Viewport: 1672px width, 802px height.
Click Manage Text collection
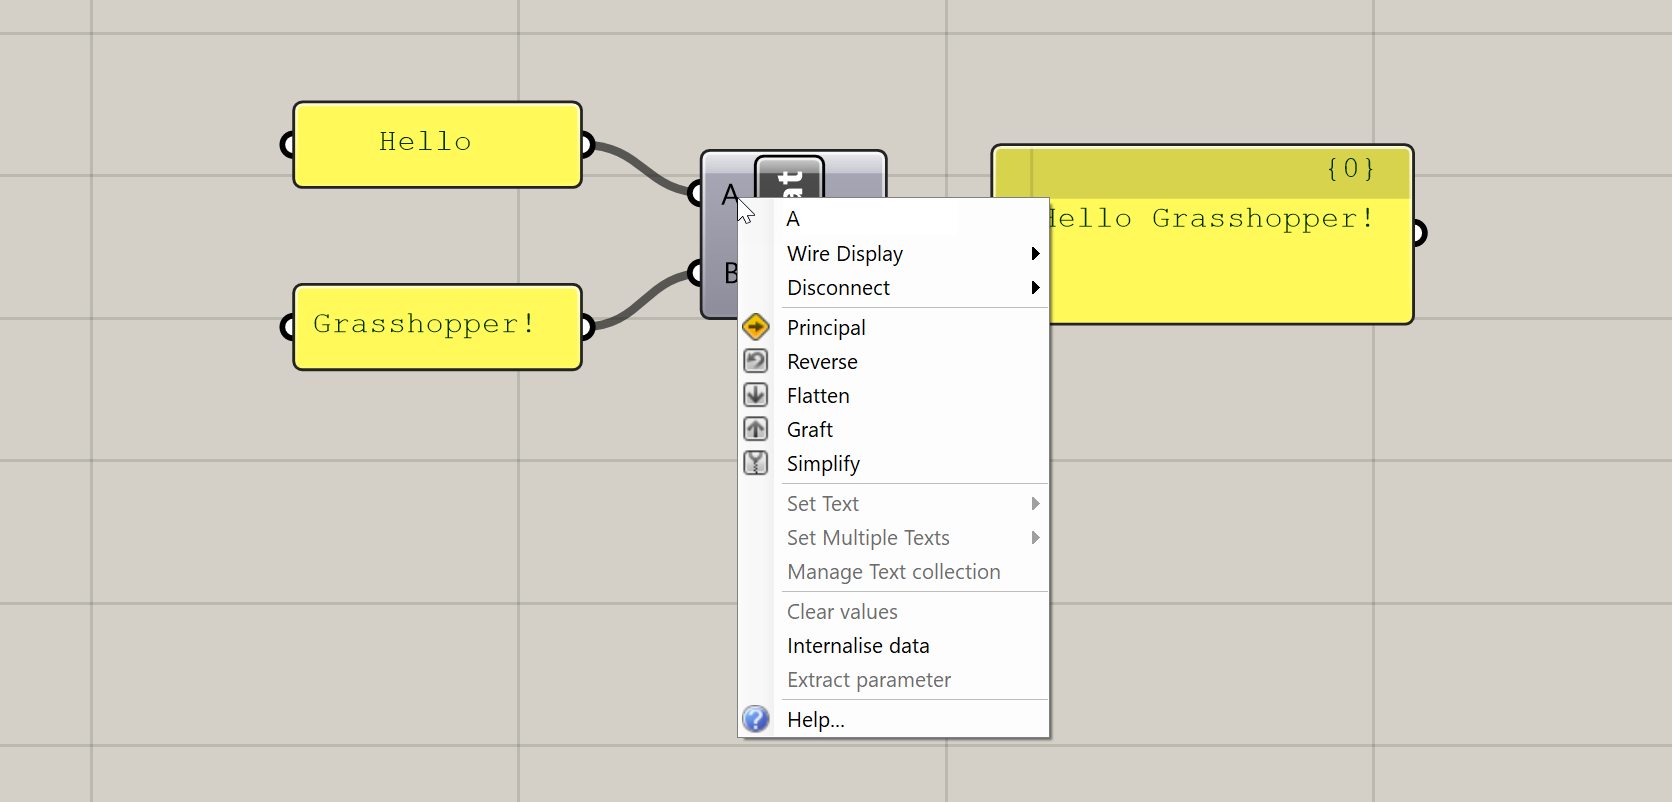(894, 572)
